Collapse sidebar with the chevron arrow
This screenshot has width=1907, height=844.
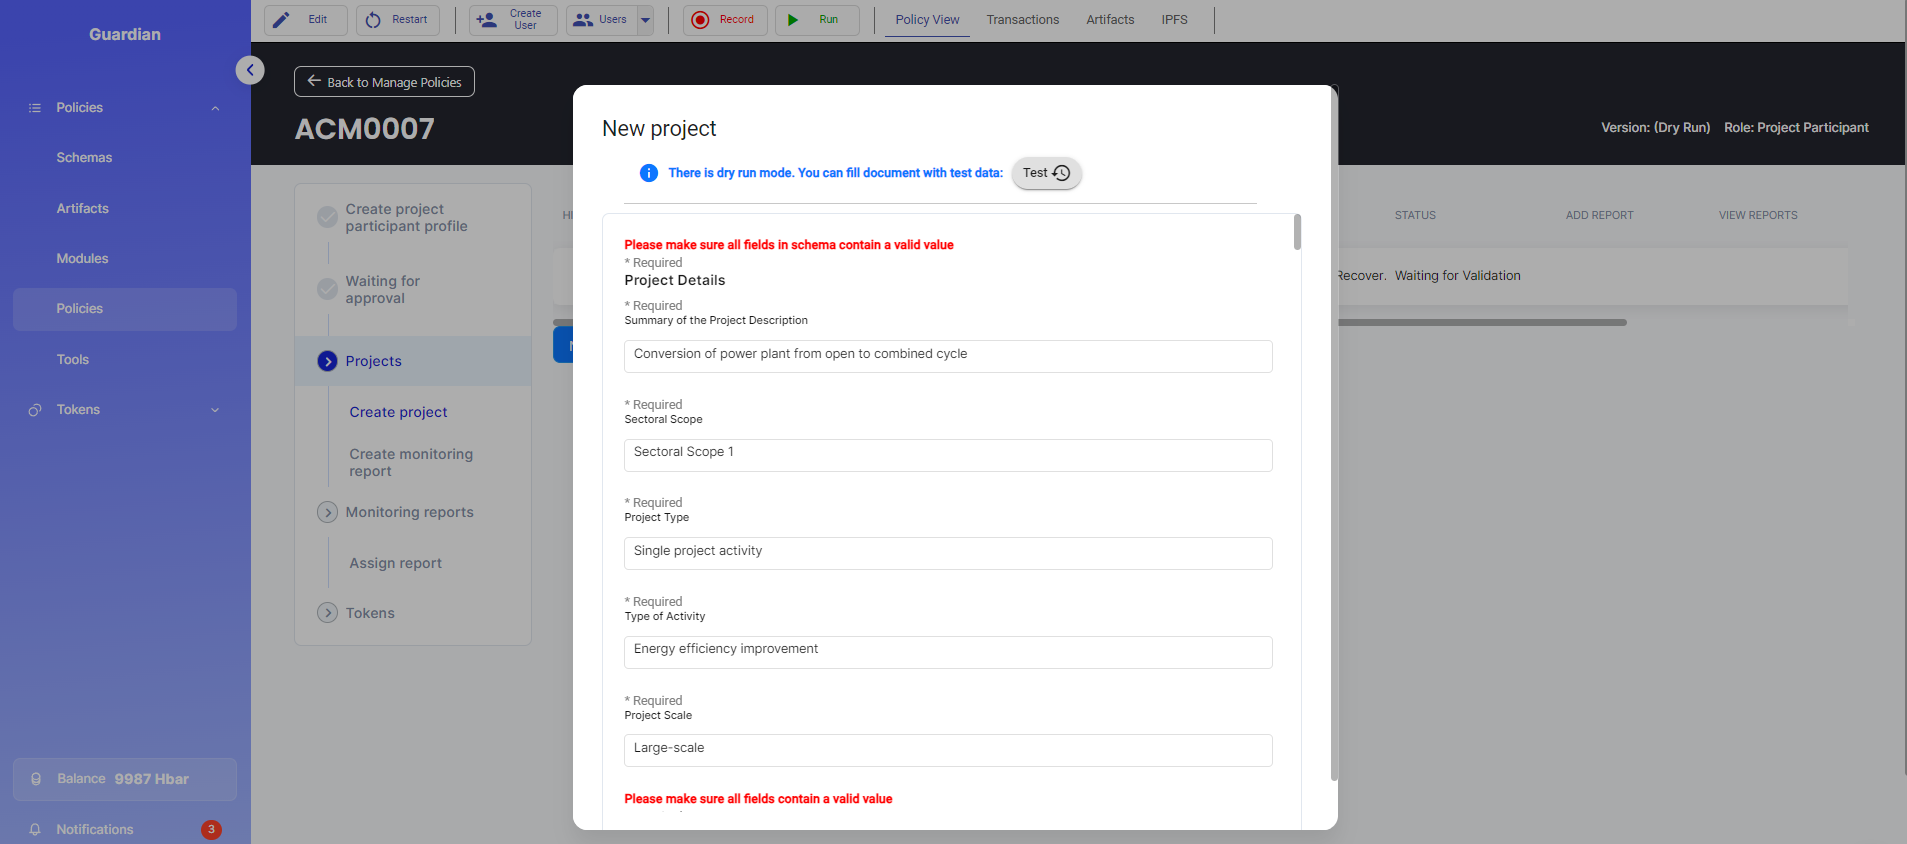click(x=250, y=70)
